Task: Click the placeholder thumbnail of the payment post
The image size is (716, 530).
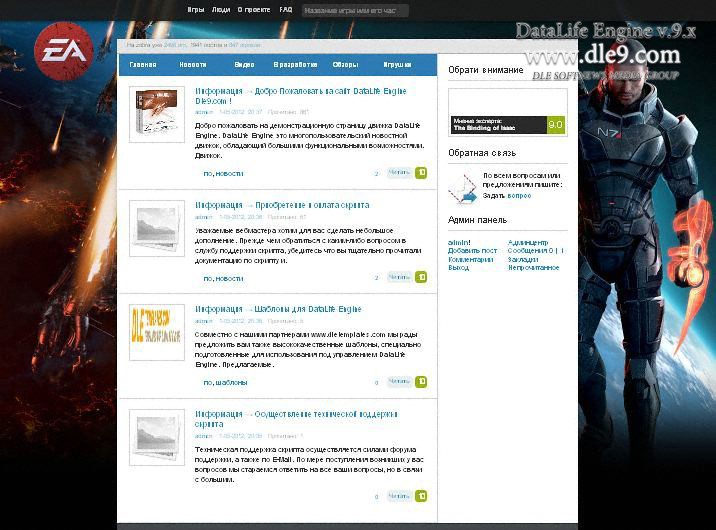Action: point(157,228)
